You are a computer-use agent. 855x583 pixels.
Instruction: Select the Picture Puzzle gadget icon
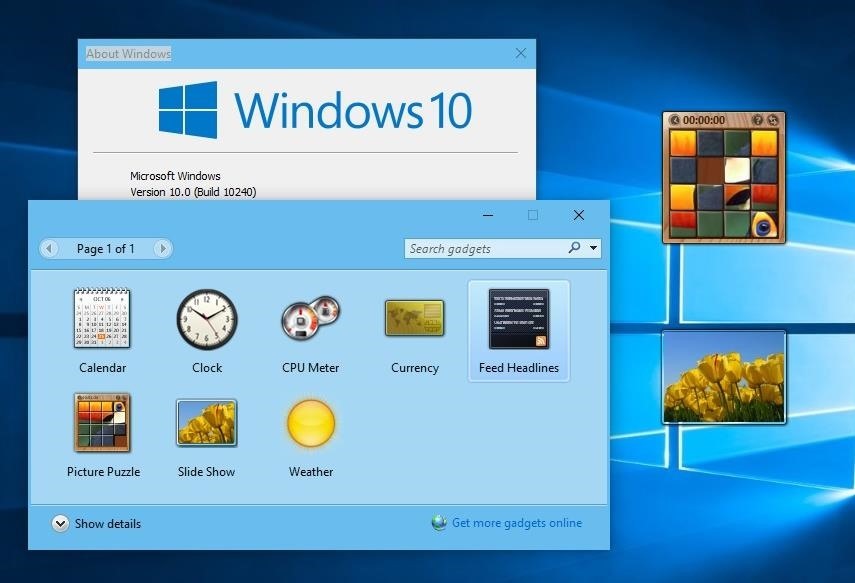pos(102,422)
